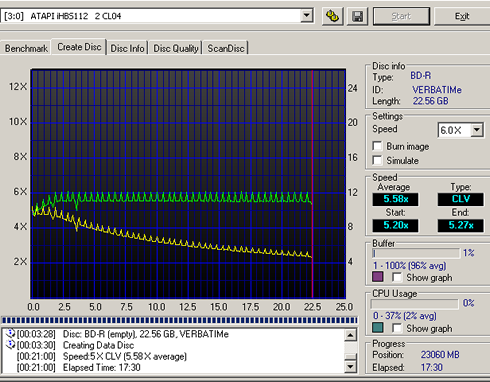Click the log line Creating Data Disc

pos(98,345)
